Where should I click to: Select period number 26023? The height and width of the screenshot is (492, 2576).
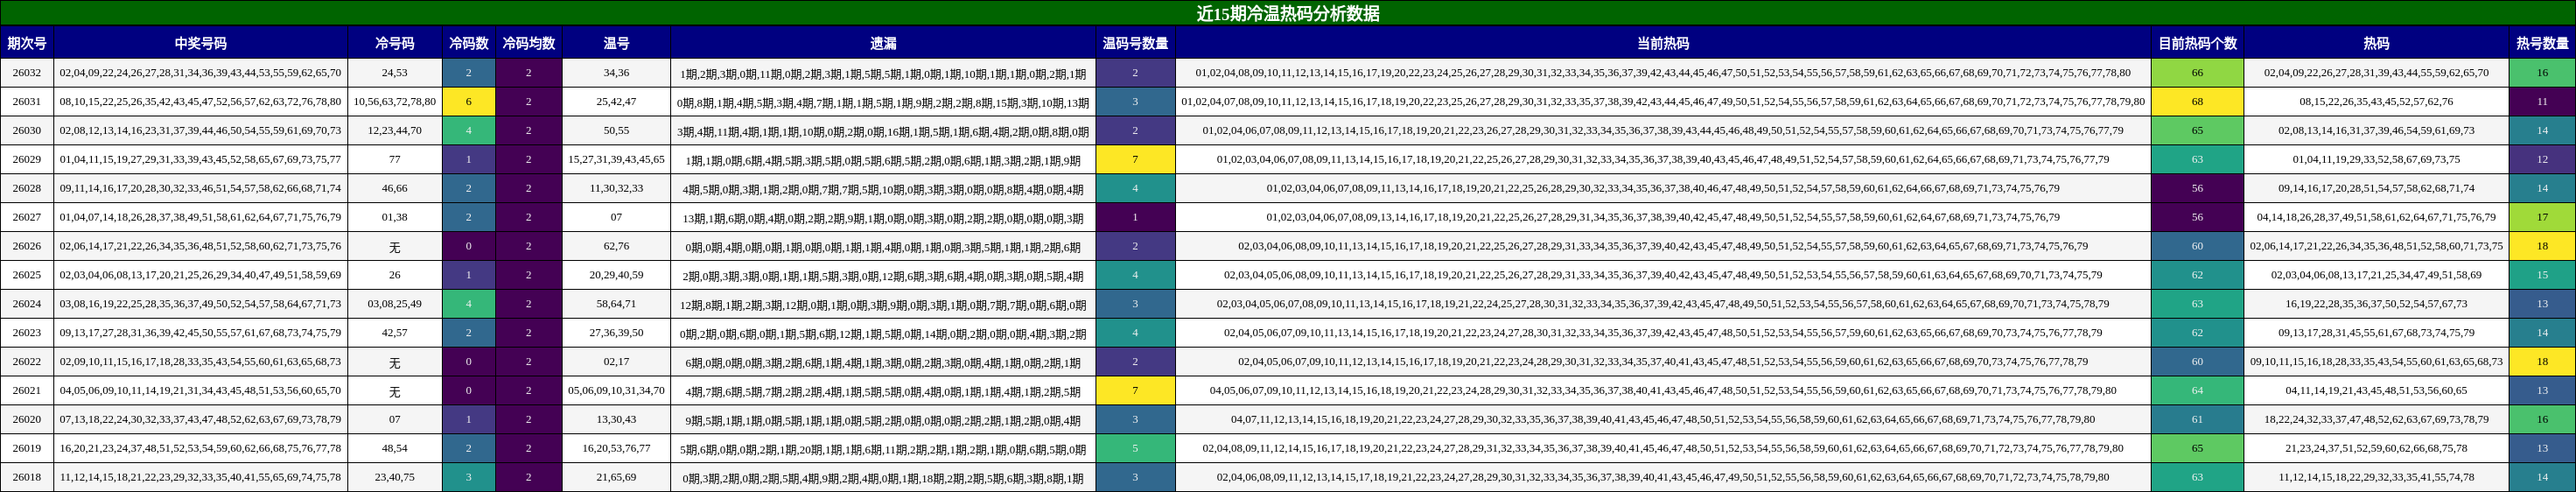(x=27, y=333)
